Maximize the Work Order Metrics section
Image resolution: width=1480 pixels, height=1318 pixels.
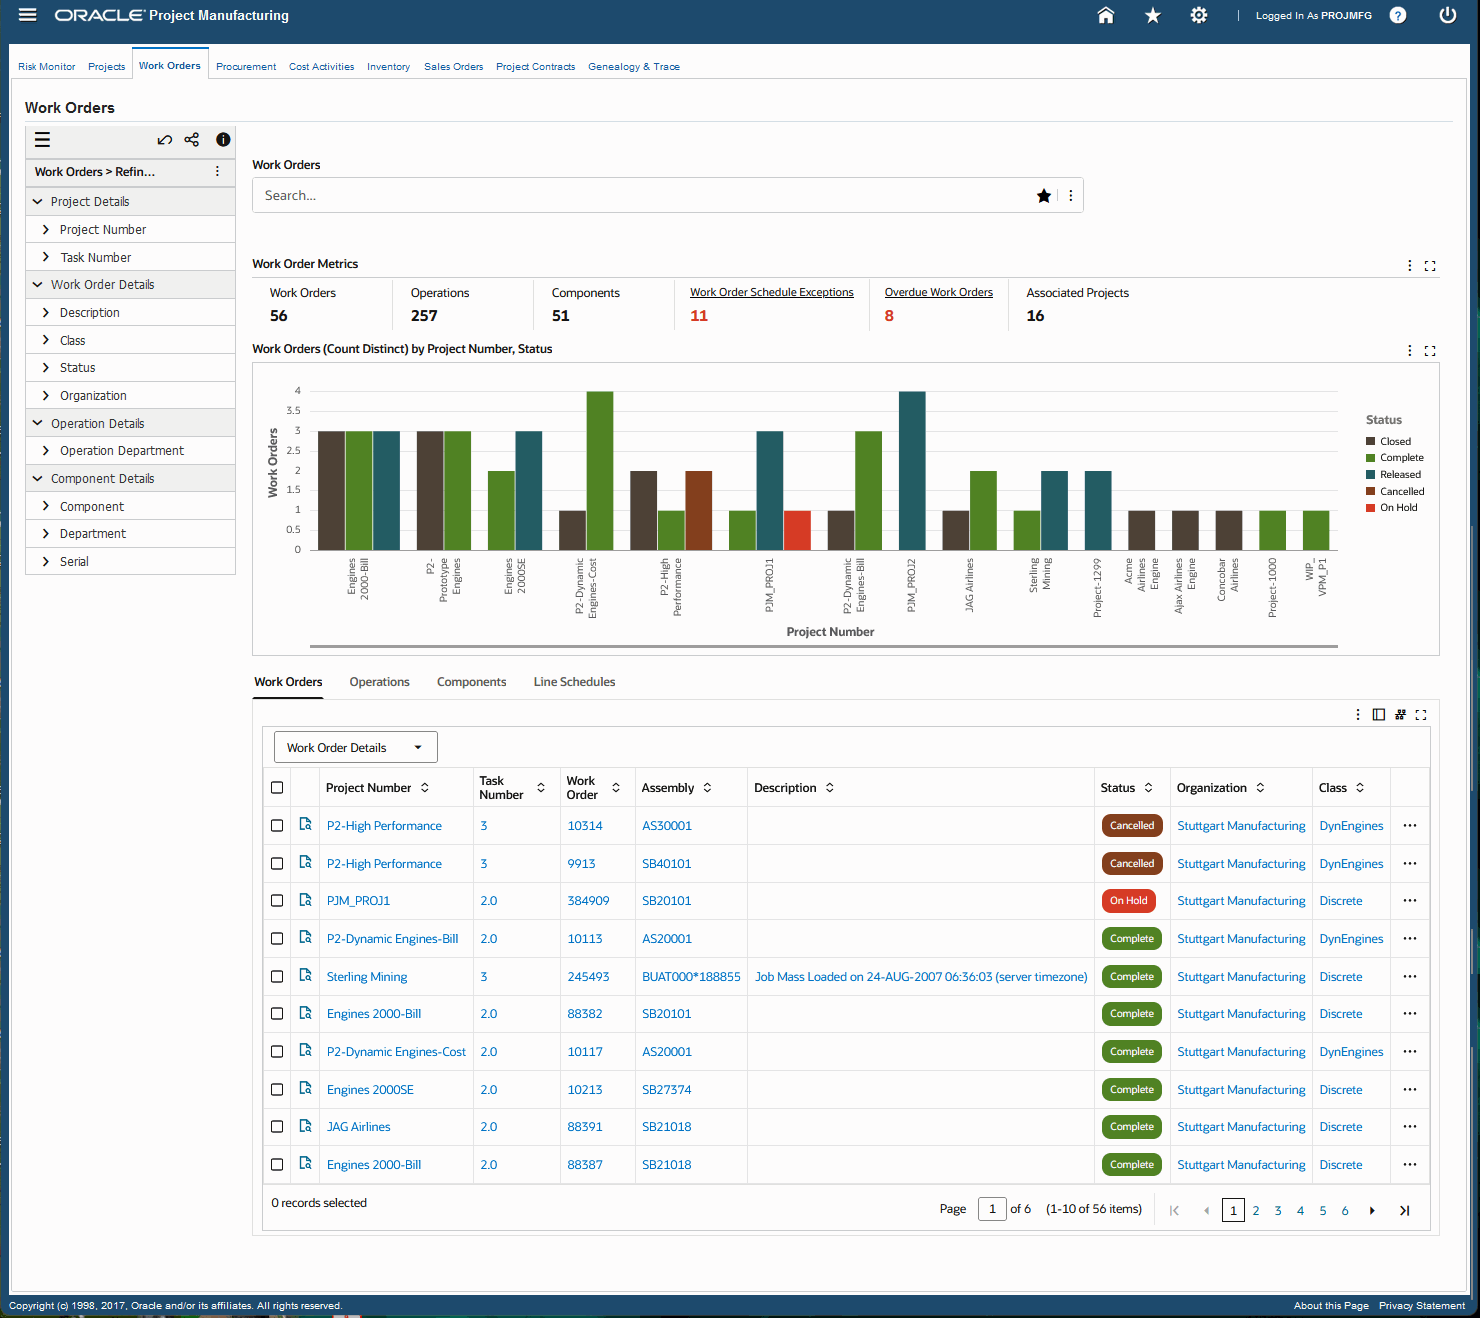point(1430,266)
